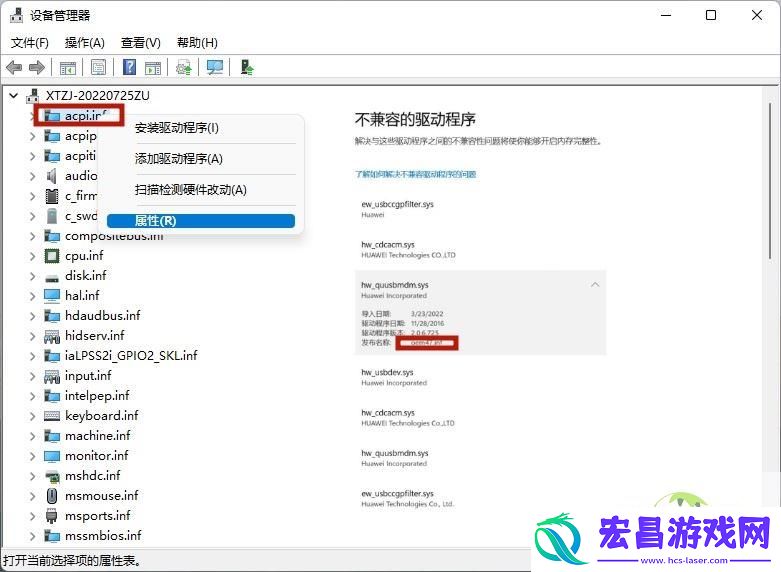Image resolution: width=781 pixels, height=572 pixels.
Task: Click the device icon beside c_swd
Action: pyautogui.click(x=52, y=216)
